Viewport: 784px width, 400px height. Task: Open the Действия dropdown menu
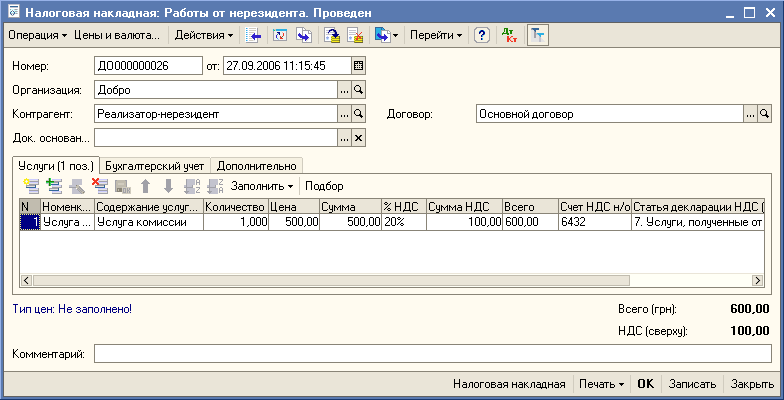[x=203, y=35]
